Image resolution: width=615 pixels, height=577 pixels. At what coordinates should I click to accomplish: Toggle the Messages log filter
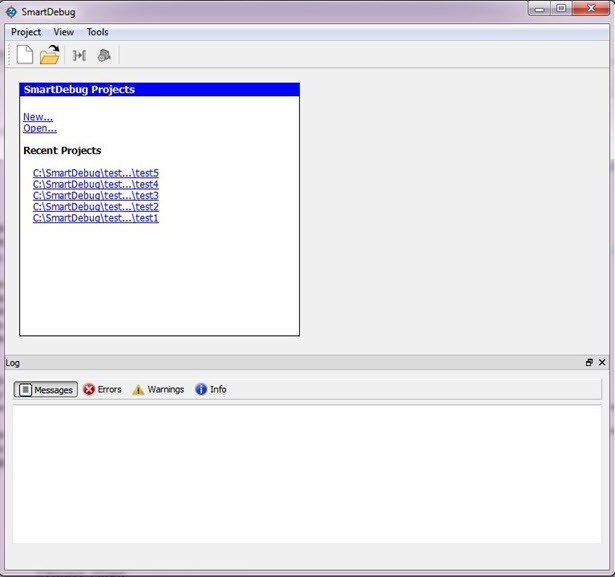pos(46,389)
